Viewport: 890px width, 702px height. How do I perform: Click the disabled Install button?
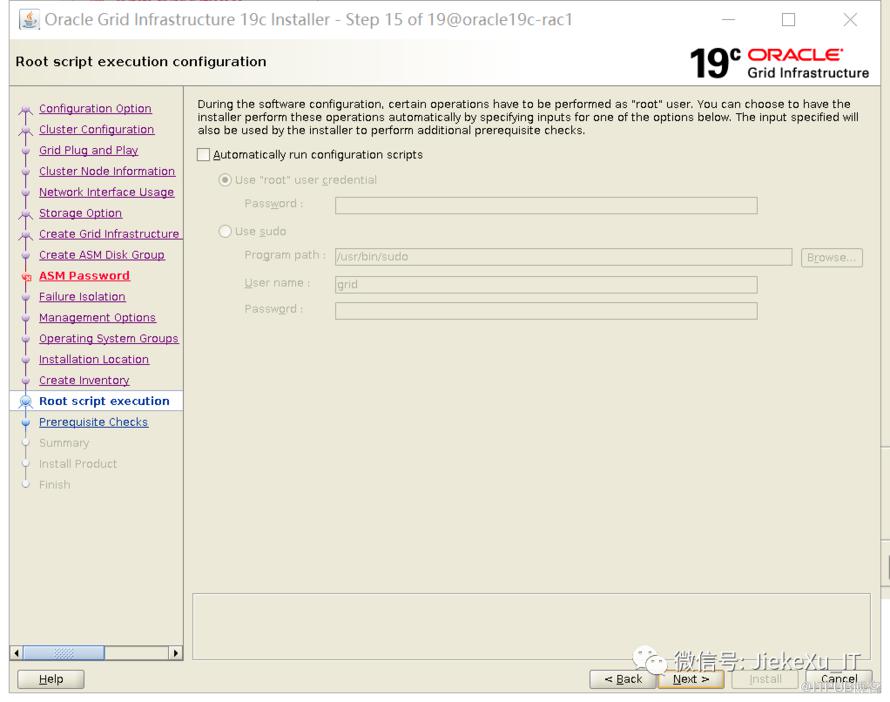pos(765,679)
